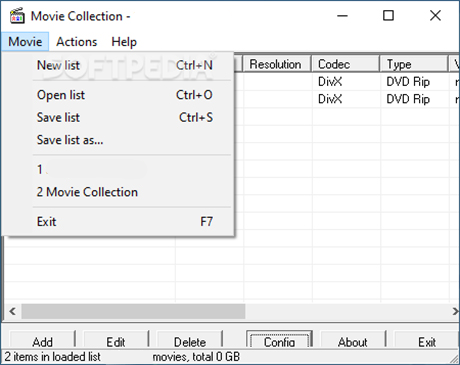Click the Add button
Viewport: 460px width, 365px height.
point(42,340)
